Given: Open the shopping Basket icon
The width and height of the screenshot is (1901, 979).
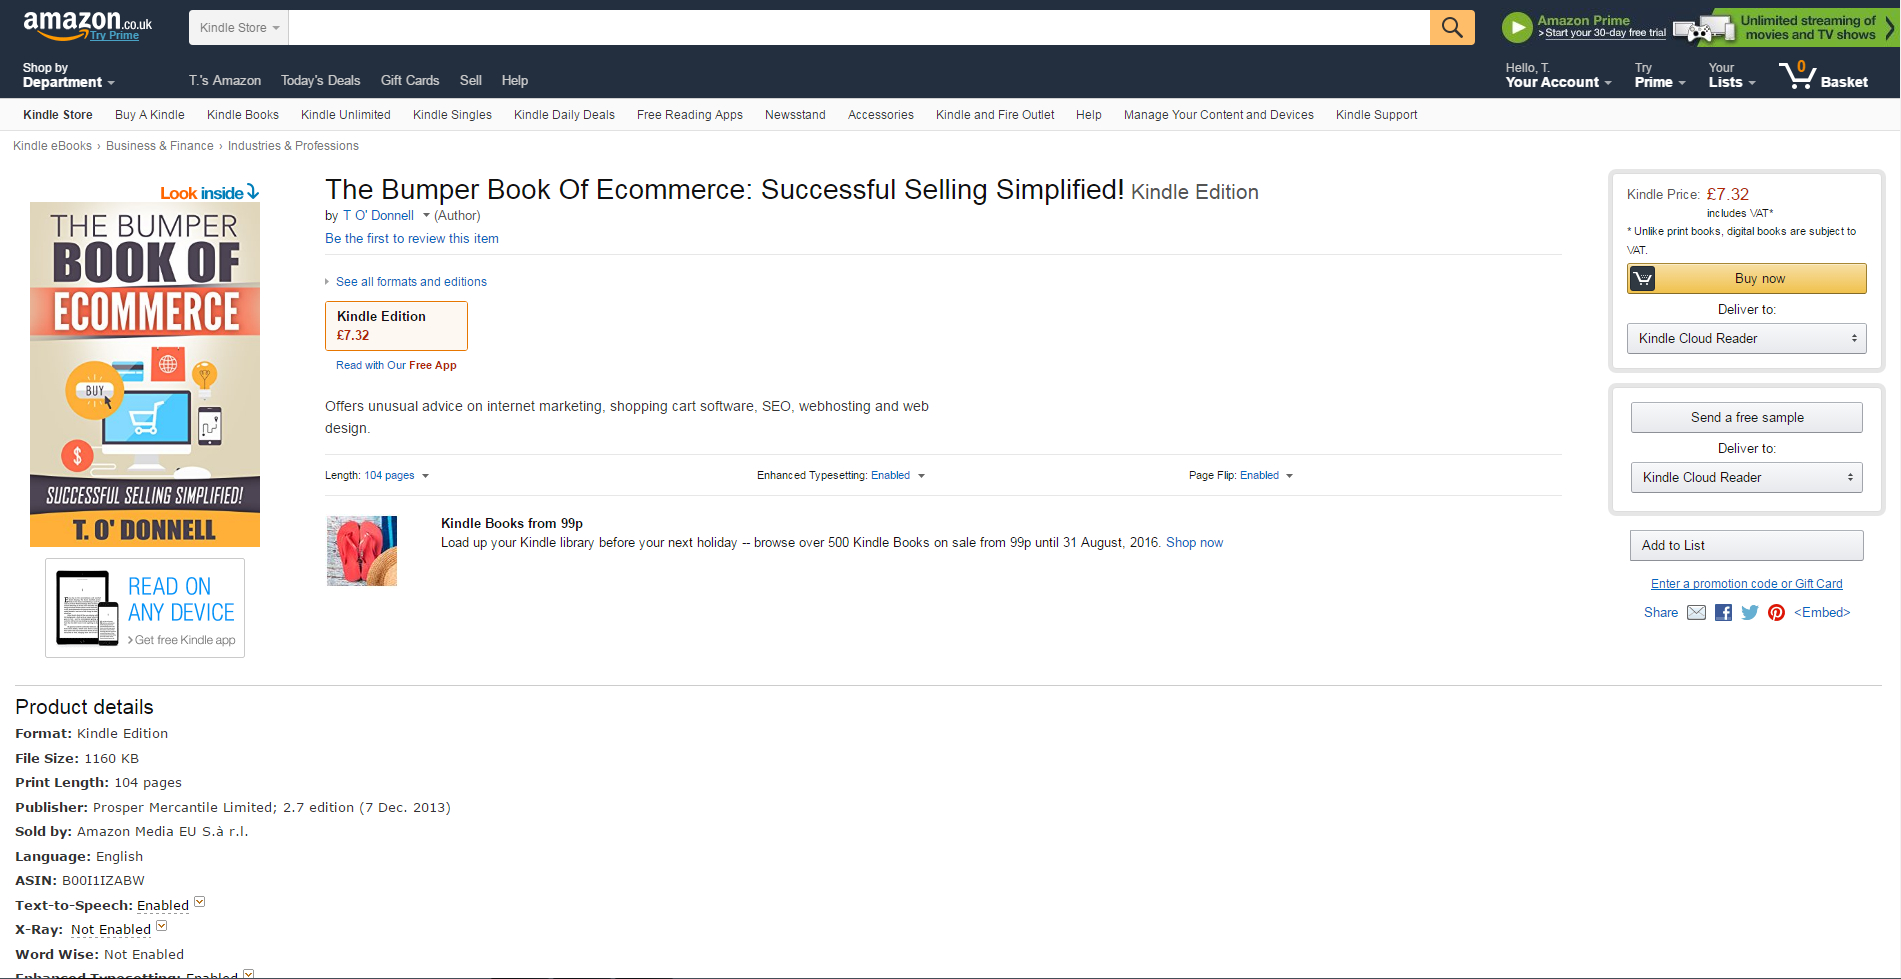Looking at the screenshot, I should point(1823,75).
